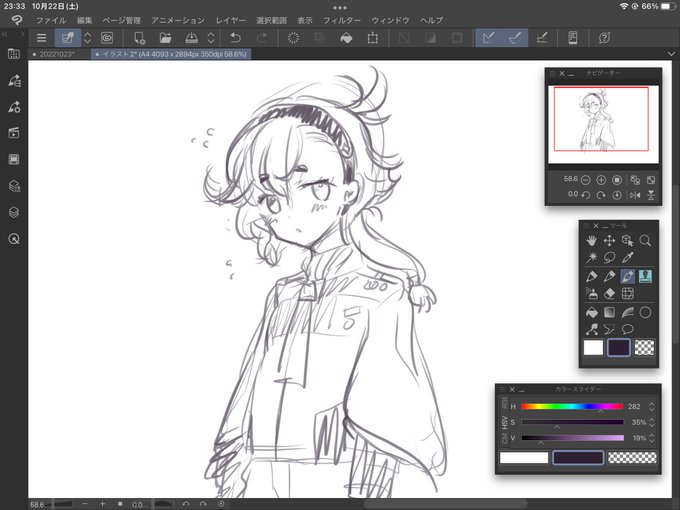Switch Color Slider to RGB tab
The image size is (680, 510).
coord(504,403)
